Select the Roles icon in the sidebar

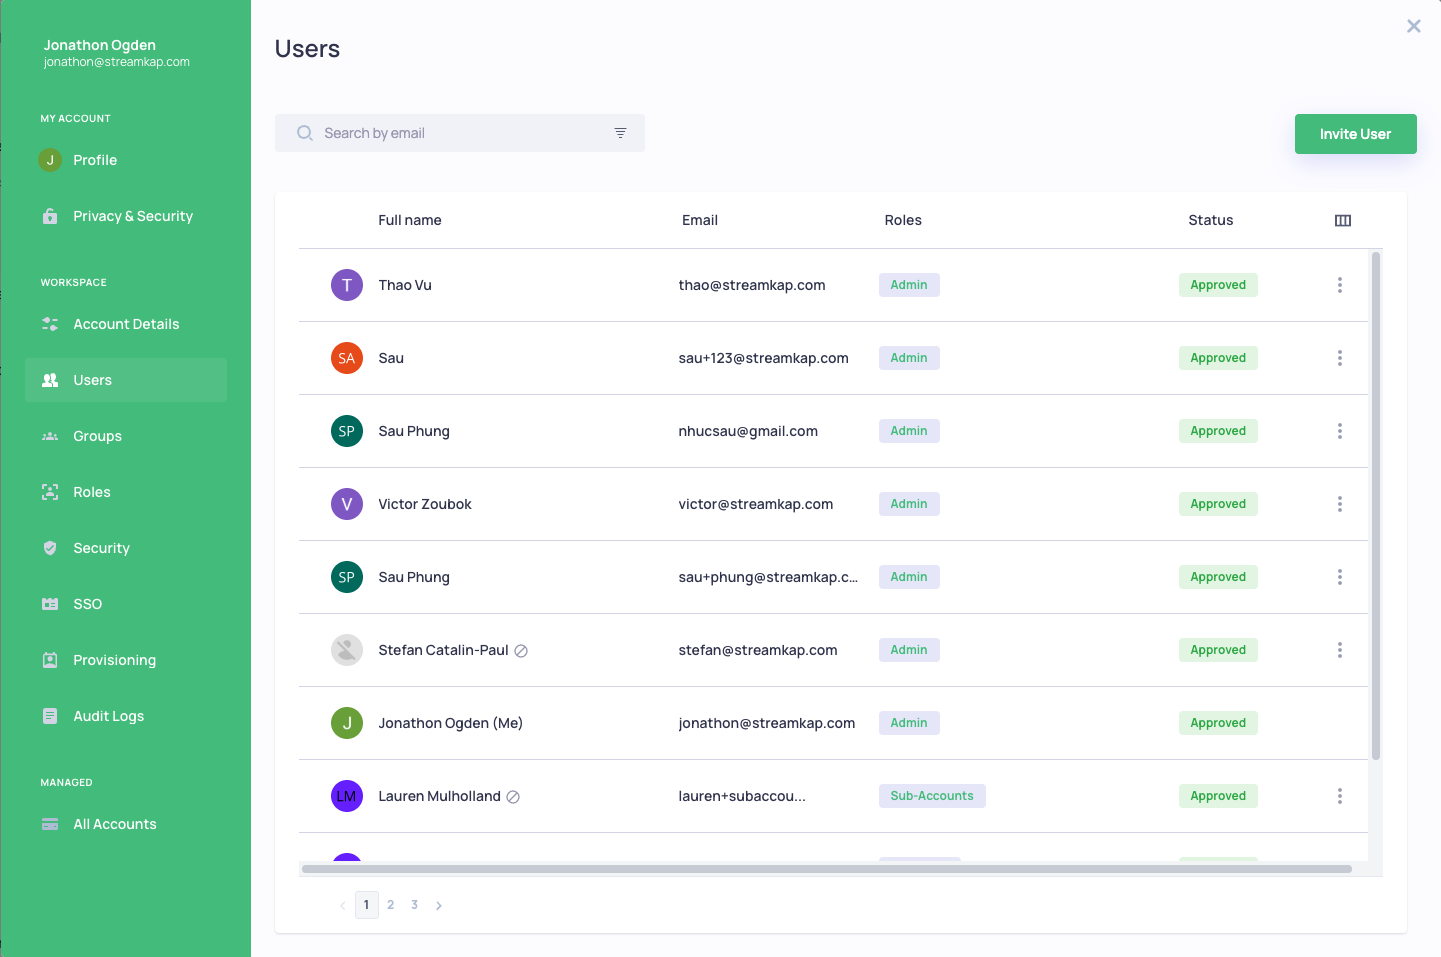49,491
